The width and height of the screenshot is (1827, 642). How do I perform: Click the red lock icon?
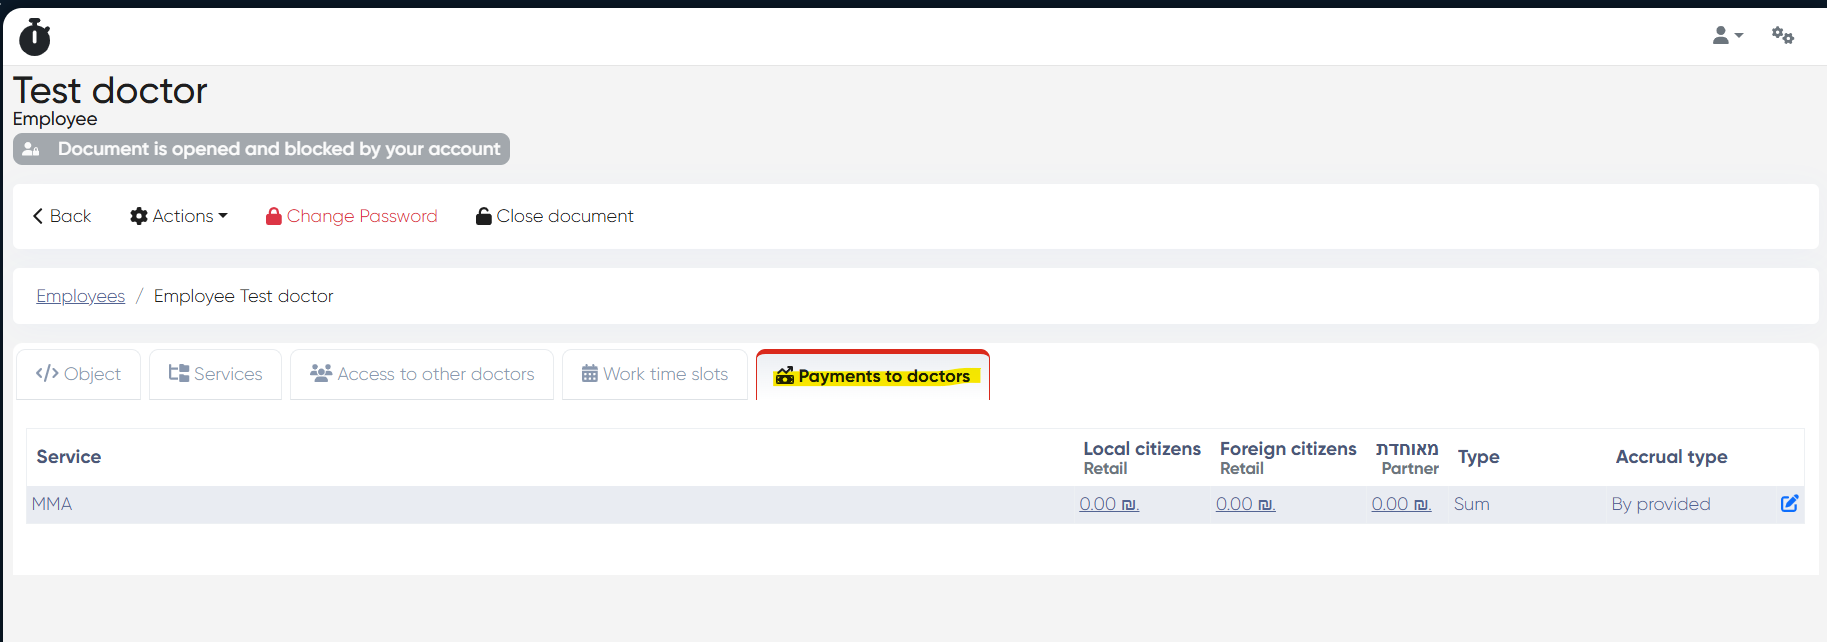pyautogui.click(x=273, y=216)
